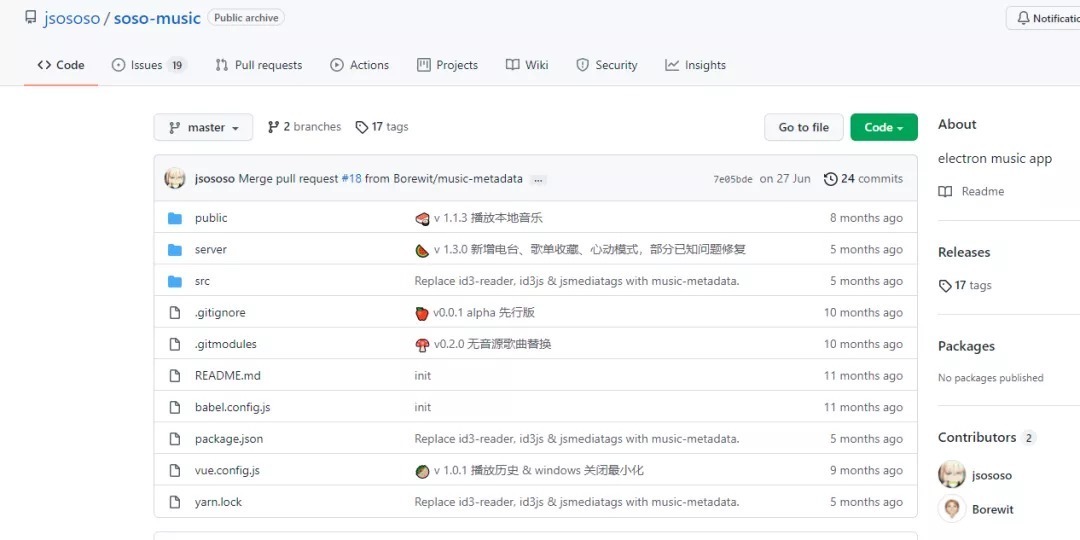This screenshot has height=540, width=1080.
Task: Expand commit message ellipsis button
Action: [539, 180]
